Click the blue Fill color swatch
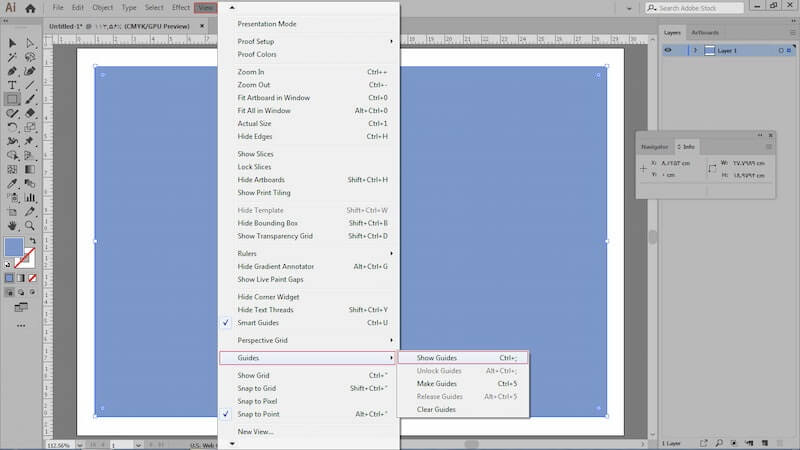The image size is (800, 450). [14, 246]
